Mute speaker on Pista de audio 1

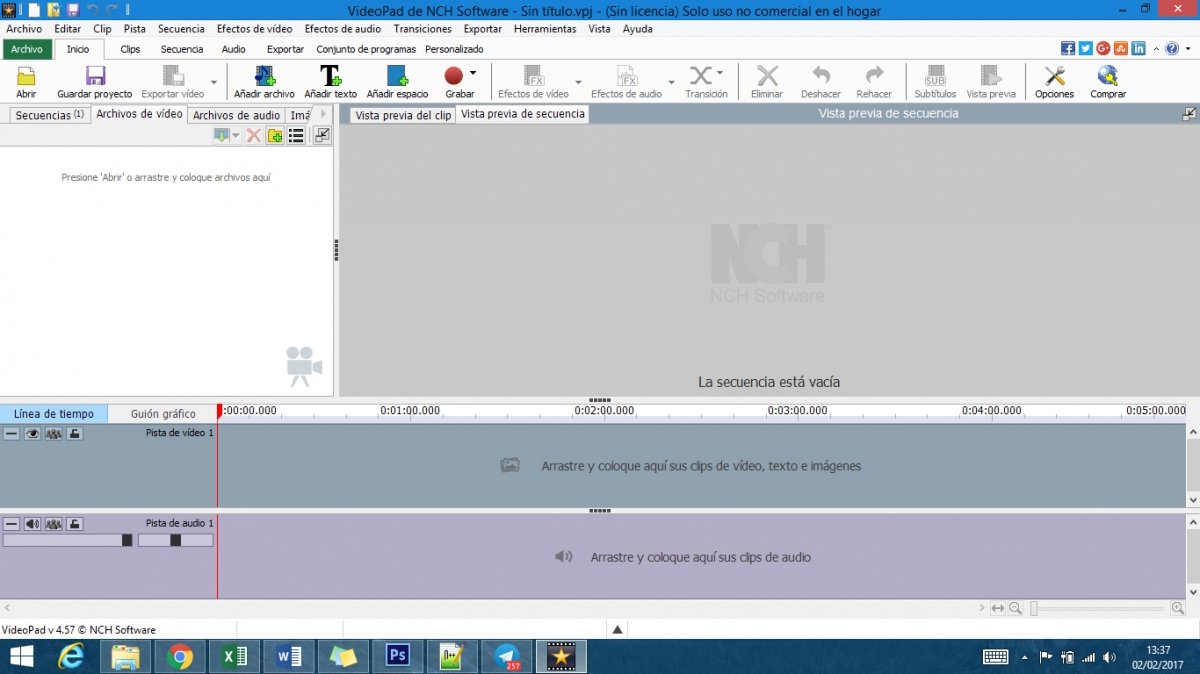click(x=32, y=524)
